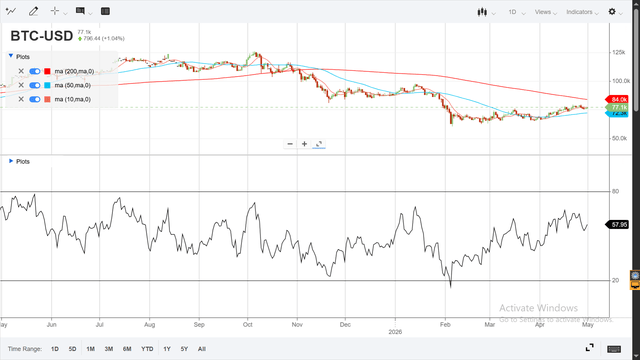The width and height of the screenshot is (640, 360).
Task: Click the 77.1k green price label
Action: (617, 107)
